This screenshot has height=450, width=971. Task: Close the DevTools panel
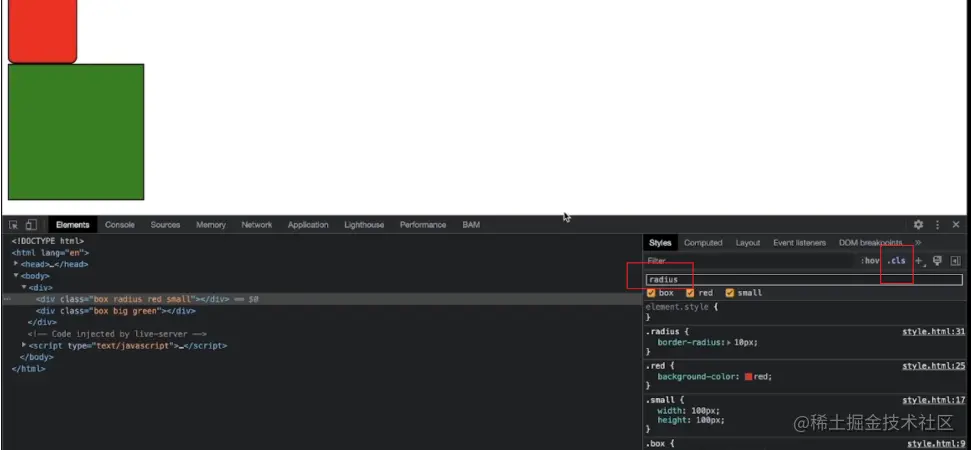(x=956, y=225)
